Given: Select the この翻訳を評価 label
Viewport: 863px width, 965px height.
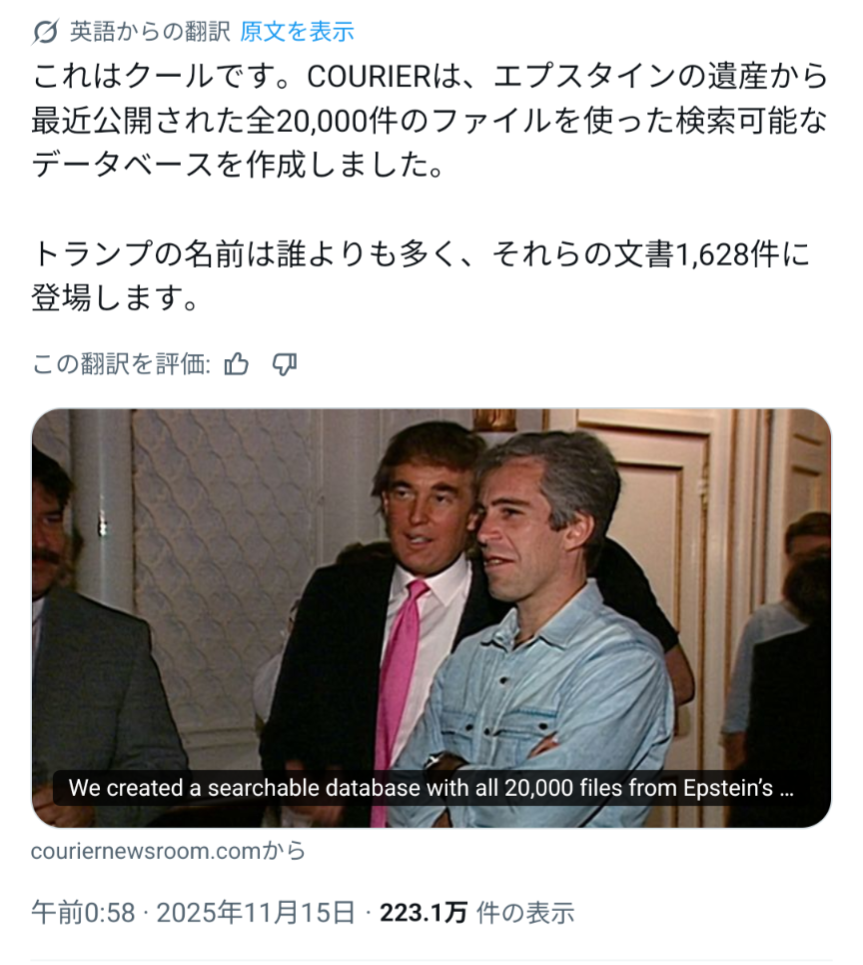Looking at the screenshot, I should pos(121,364).
